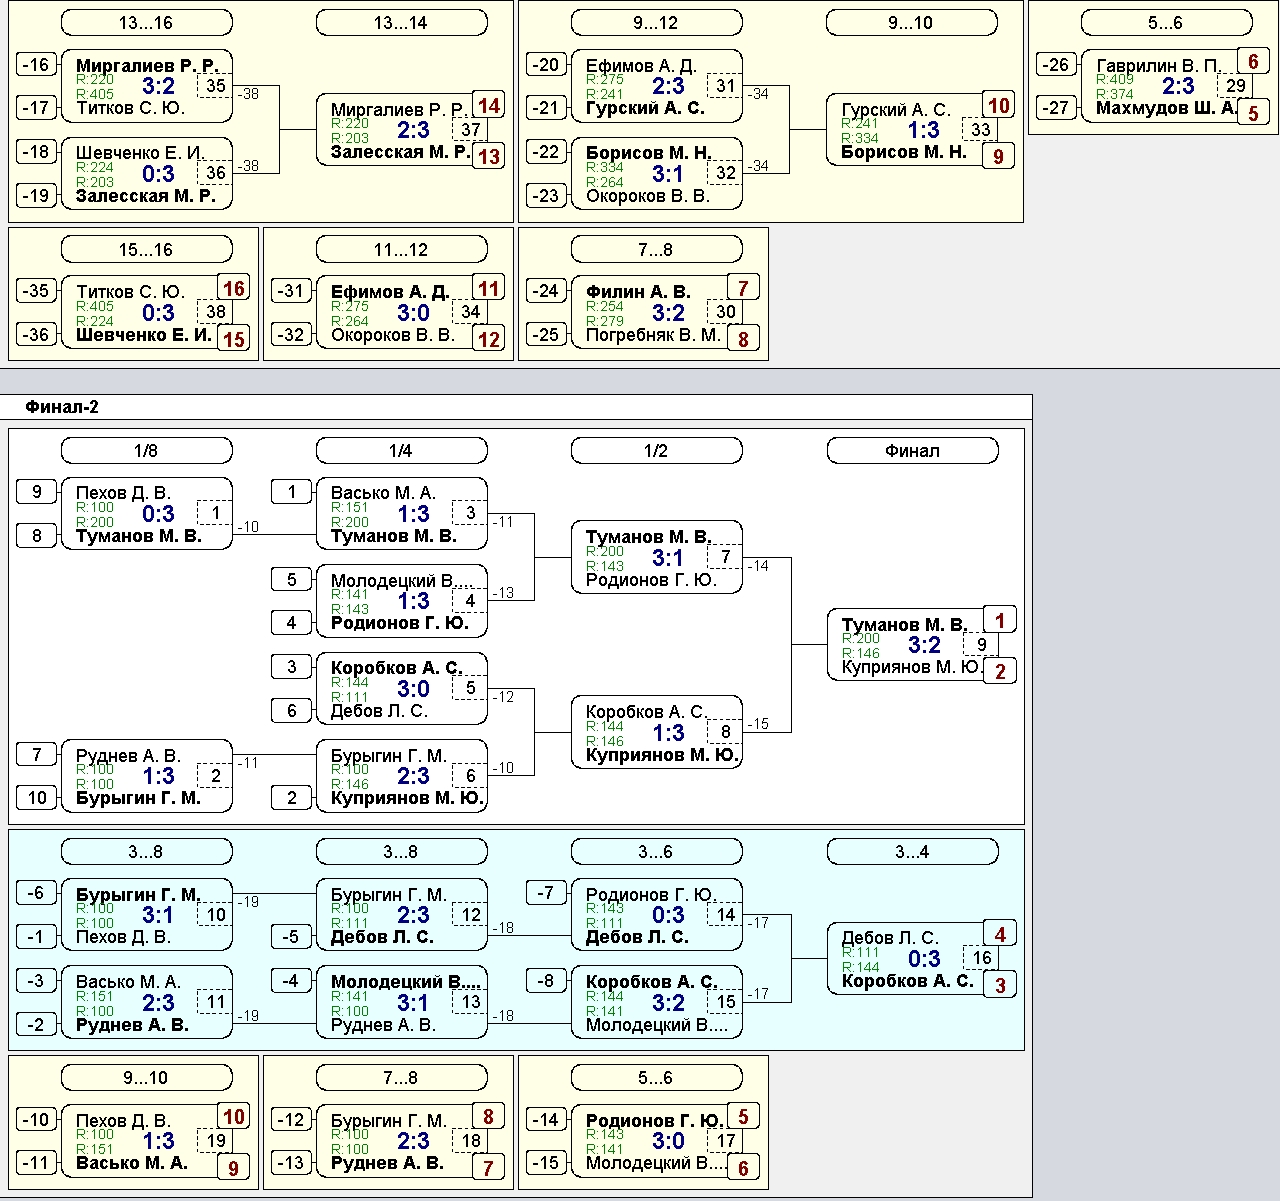The image size is (1280, 1201).
Task: Select the Финал-2 section title
Action: click(62, 406)
